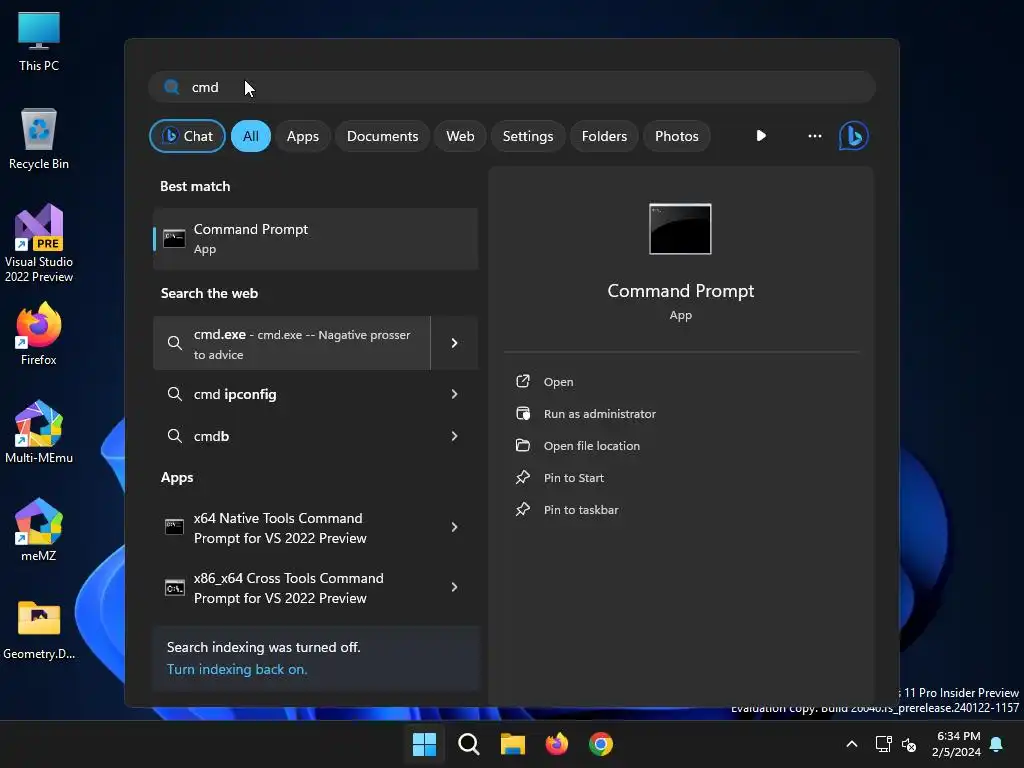Expand the cmd.exe suggestion chevron
This screenshot has height=768, width=1024.
click(x=455, y=344)
